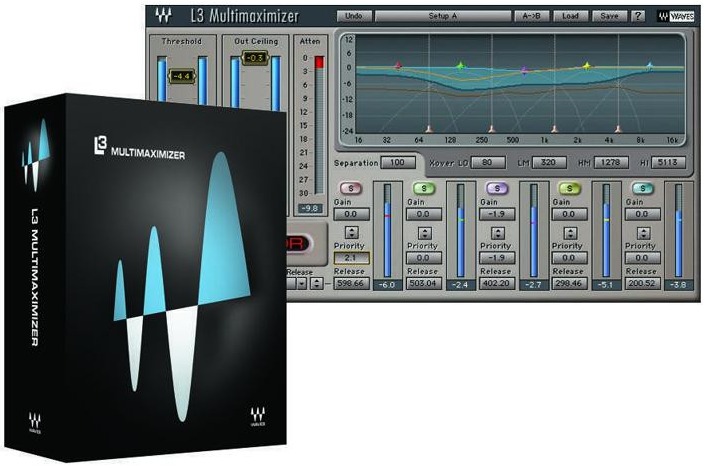Solo the low band with the pink S button
Screen dimensions: 705x468
pyautogui.click(x=351, y=188)
